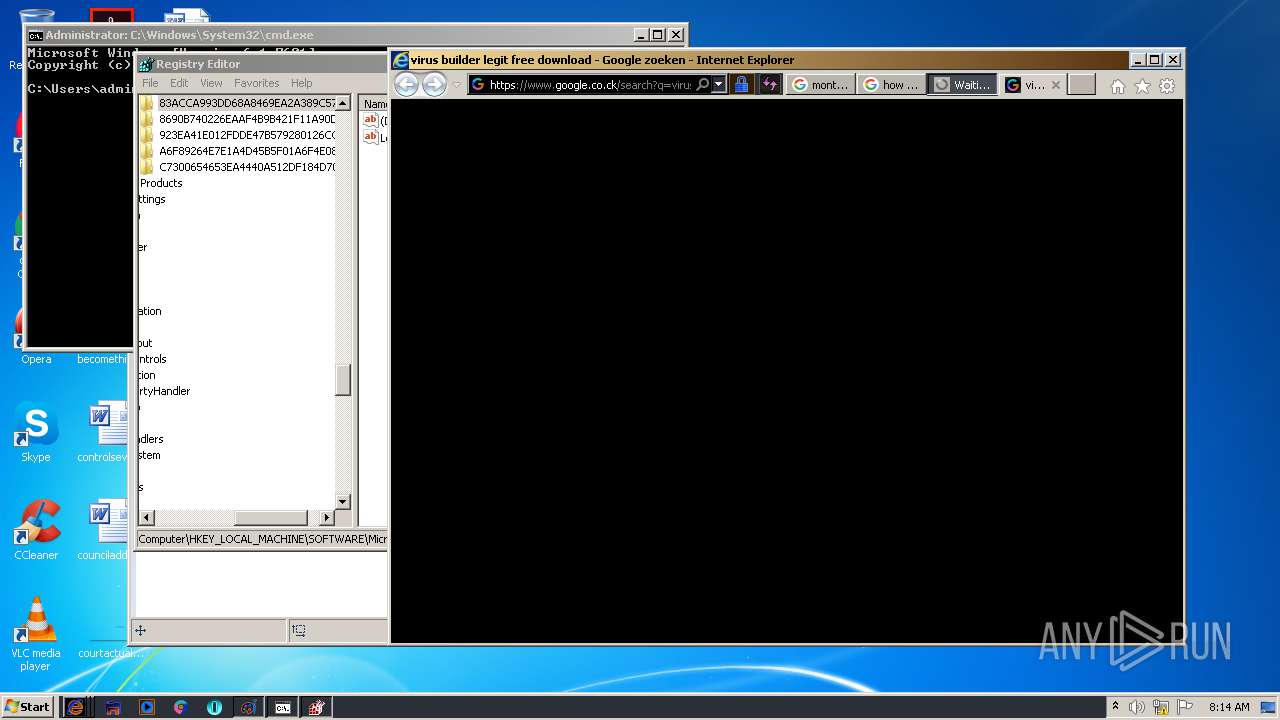Click the Registry Editor path status bar

point(261,539)
